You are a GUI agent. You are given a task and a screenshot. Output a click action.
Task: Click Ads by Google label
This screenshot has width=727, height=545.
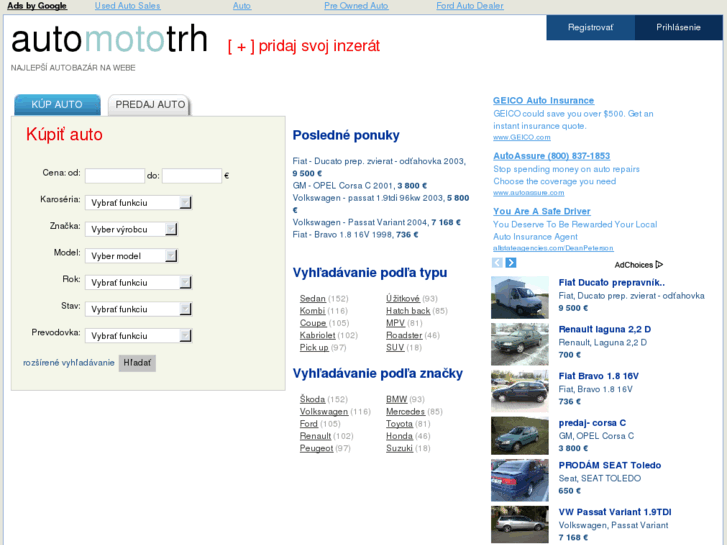(37, 6)
